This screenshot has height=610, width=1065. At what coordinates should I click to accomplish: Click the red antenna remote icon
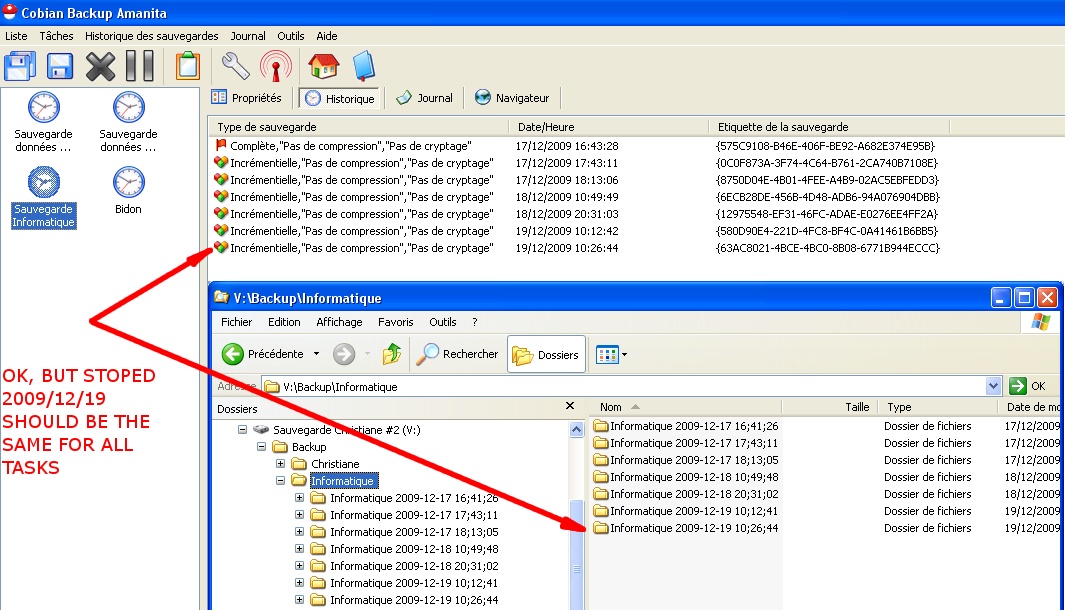(276, 67)
